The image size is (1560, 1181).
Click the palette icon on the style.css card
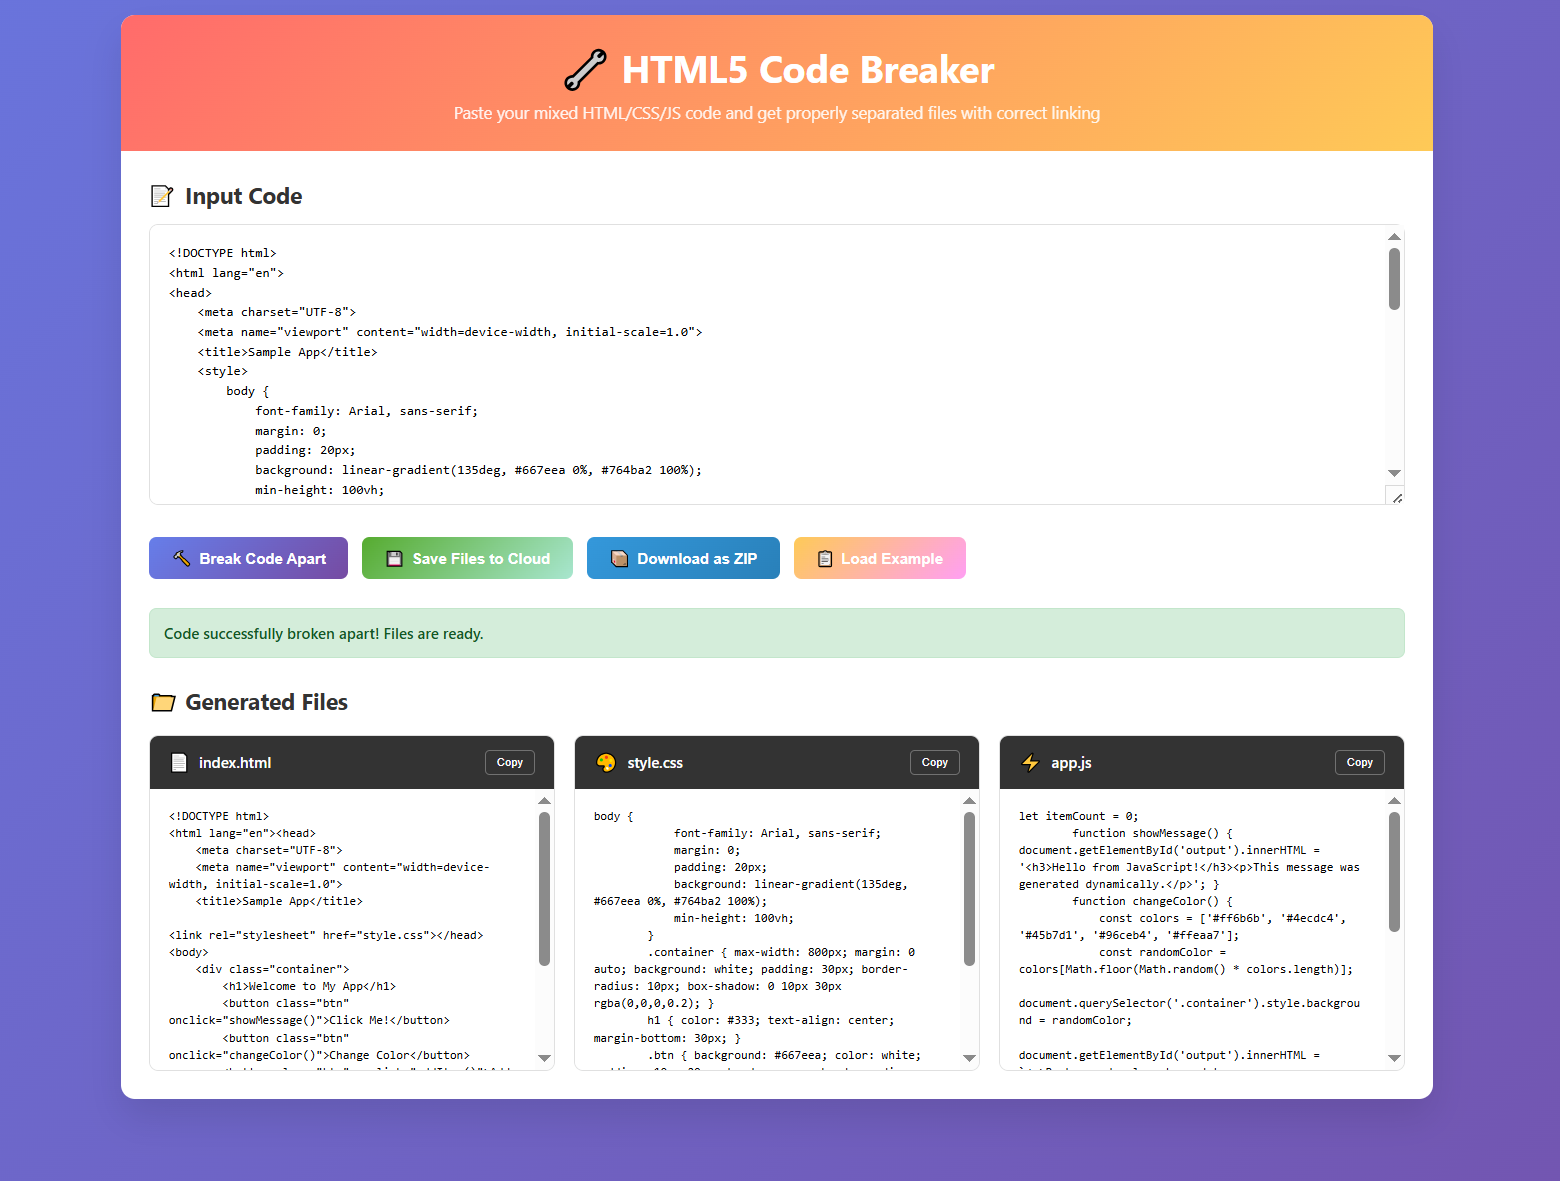point(605,762)
